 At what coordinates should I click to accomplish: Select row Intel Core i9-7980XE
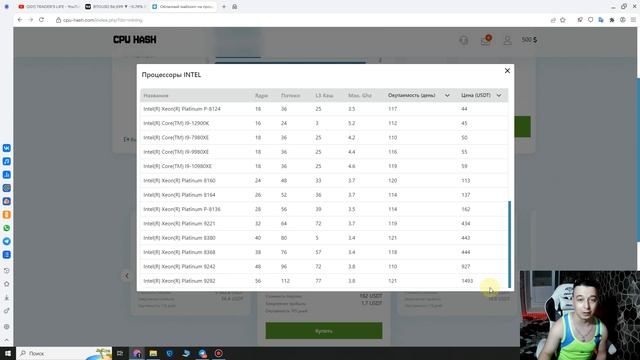[324, 138]
